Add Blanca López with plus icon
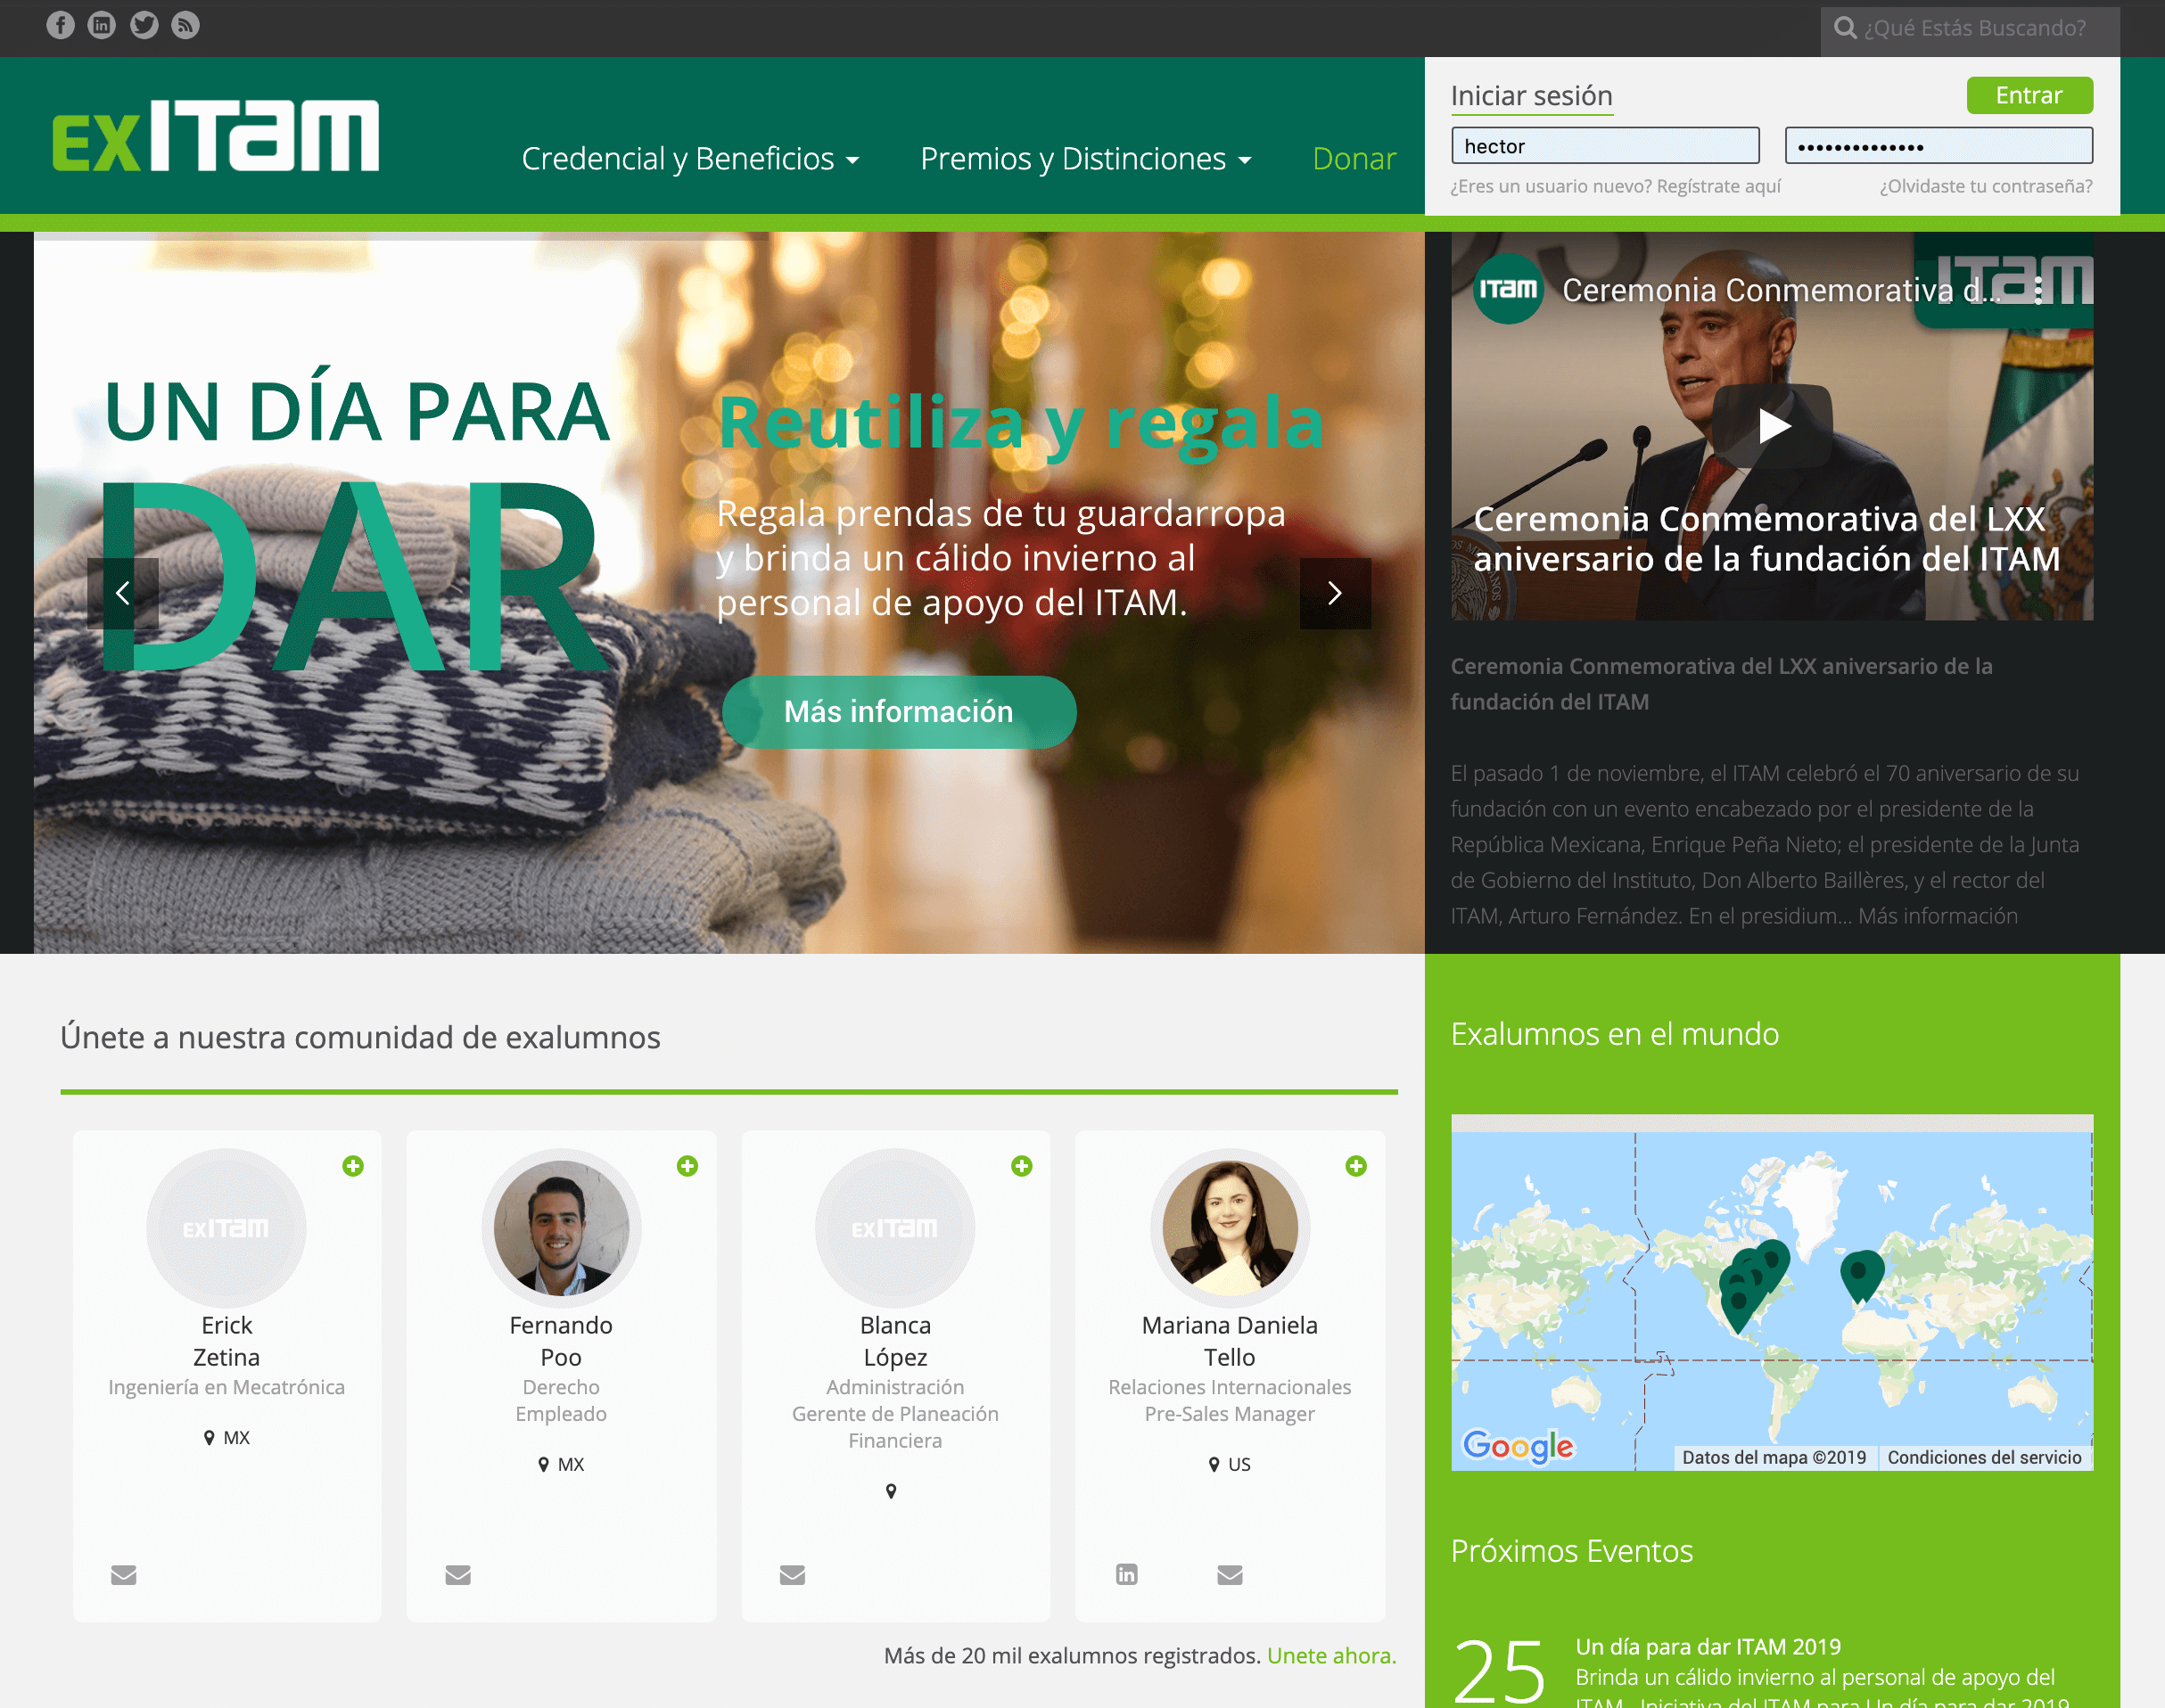The height and width of the screenshot is (1708, 2165). [1021, 1166]
